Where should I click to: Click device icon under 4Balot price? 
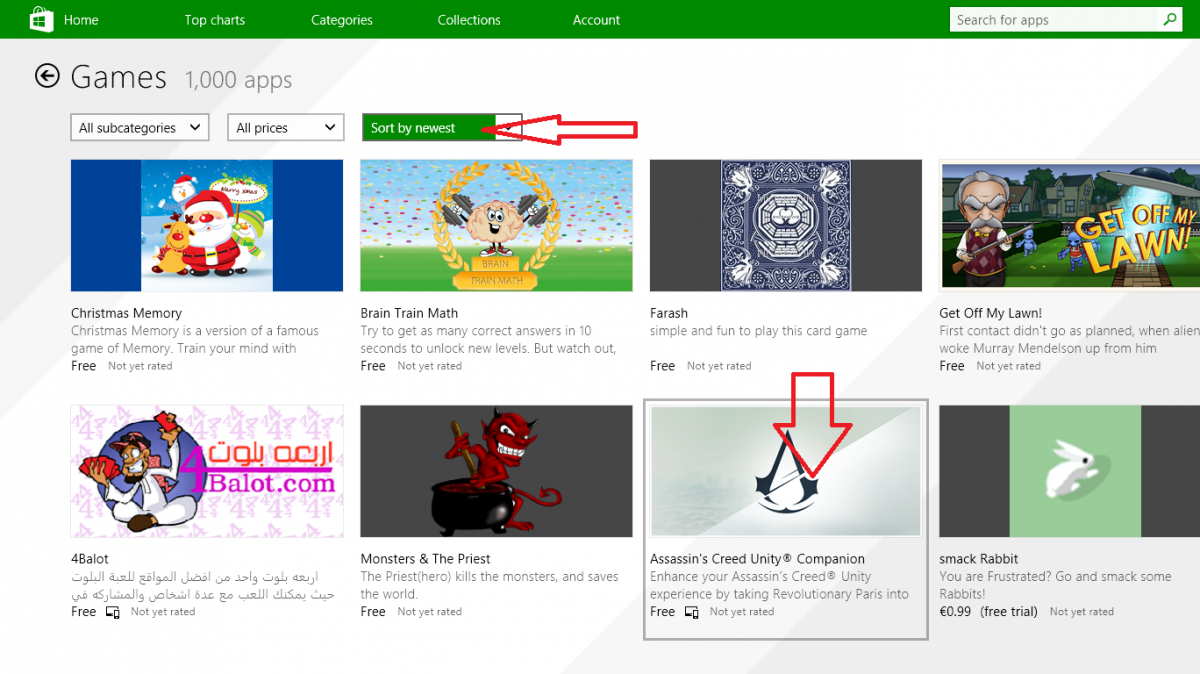point(113,612)
